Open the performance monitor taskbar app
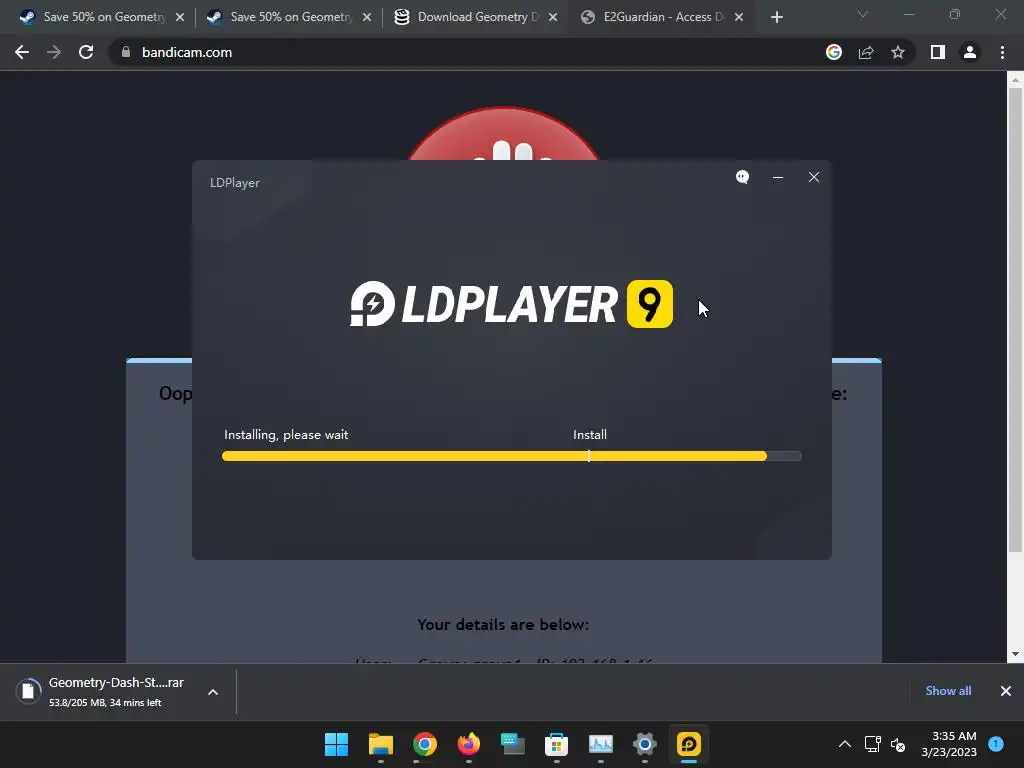Screen dimensions: 1024x768 (x=601, y=744)
